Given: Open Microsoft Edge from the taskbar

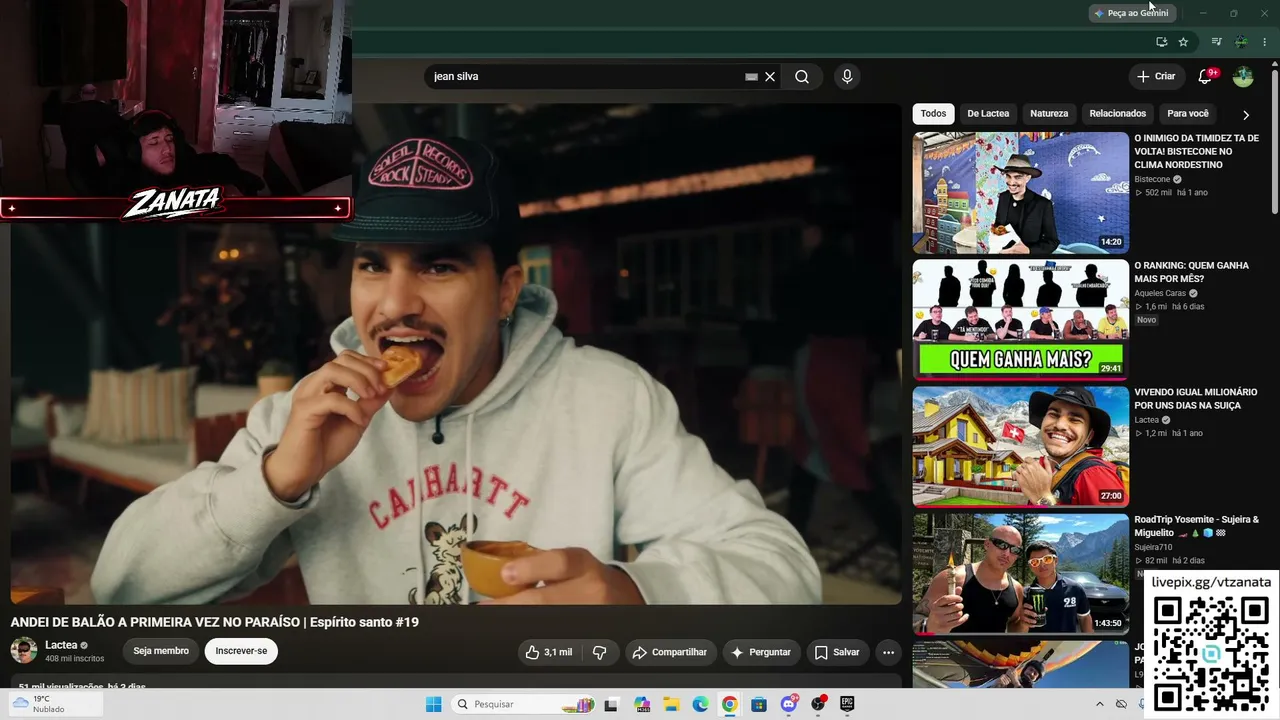Looking at the screenshot, I should pos(700,704).
